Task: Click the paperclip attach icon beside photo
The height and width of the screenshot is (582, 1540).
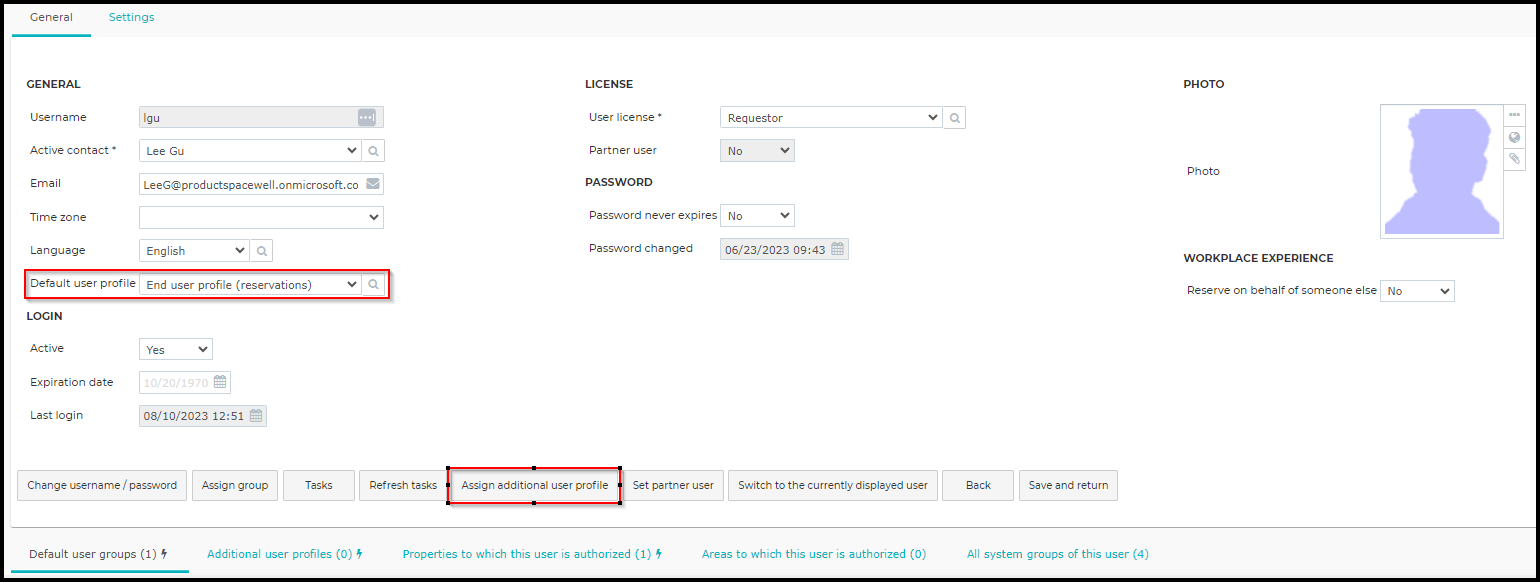Action: click(1514, 159)
